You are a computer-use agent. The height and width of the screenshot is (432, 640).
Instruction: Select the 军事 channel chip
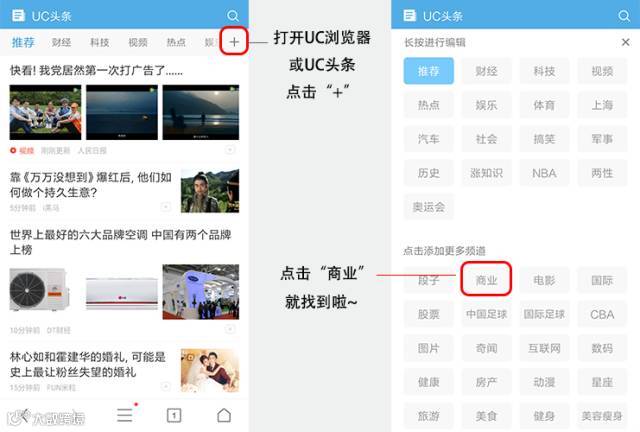(x=602, y=139)
